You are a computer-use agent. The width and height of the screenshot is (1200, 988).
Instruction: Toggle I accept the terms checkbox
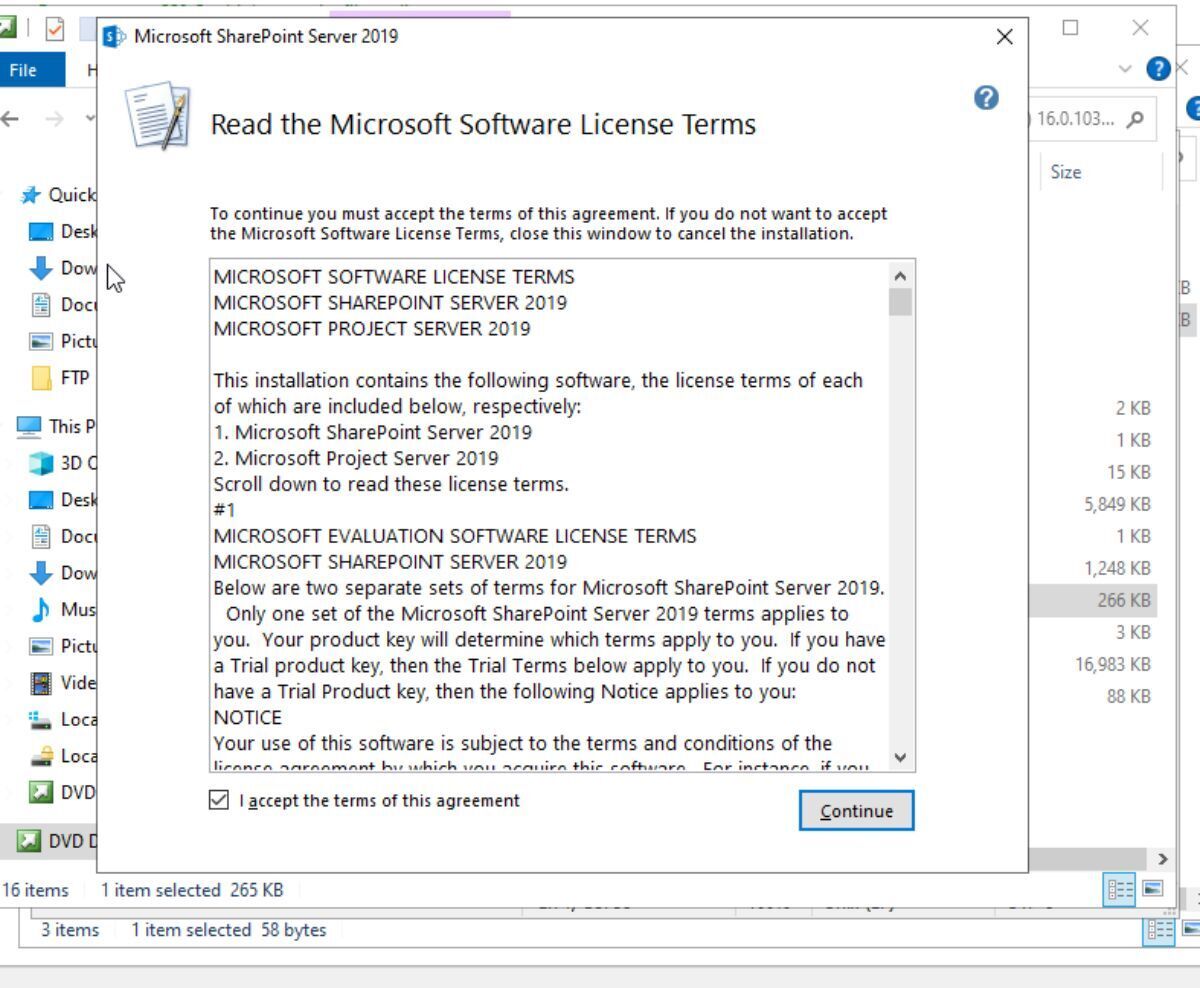[x=219, y=800]
